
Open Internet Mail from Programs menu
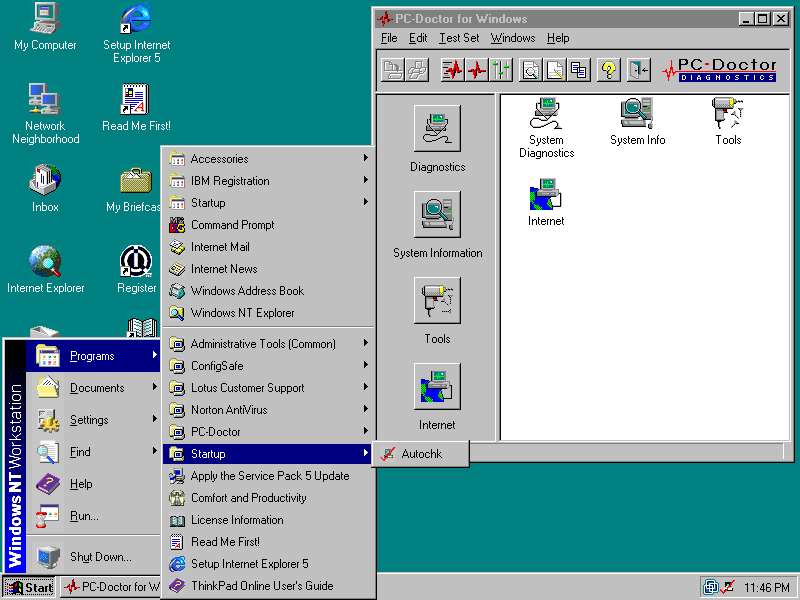[268, 246]
